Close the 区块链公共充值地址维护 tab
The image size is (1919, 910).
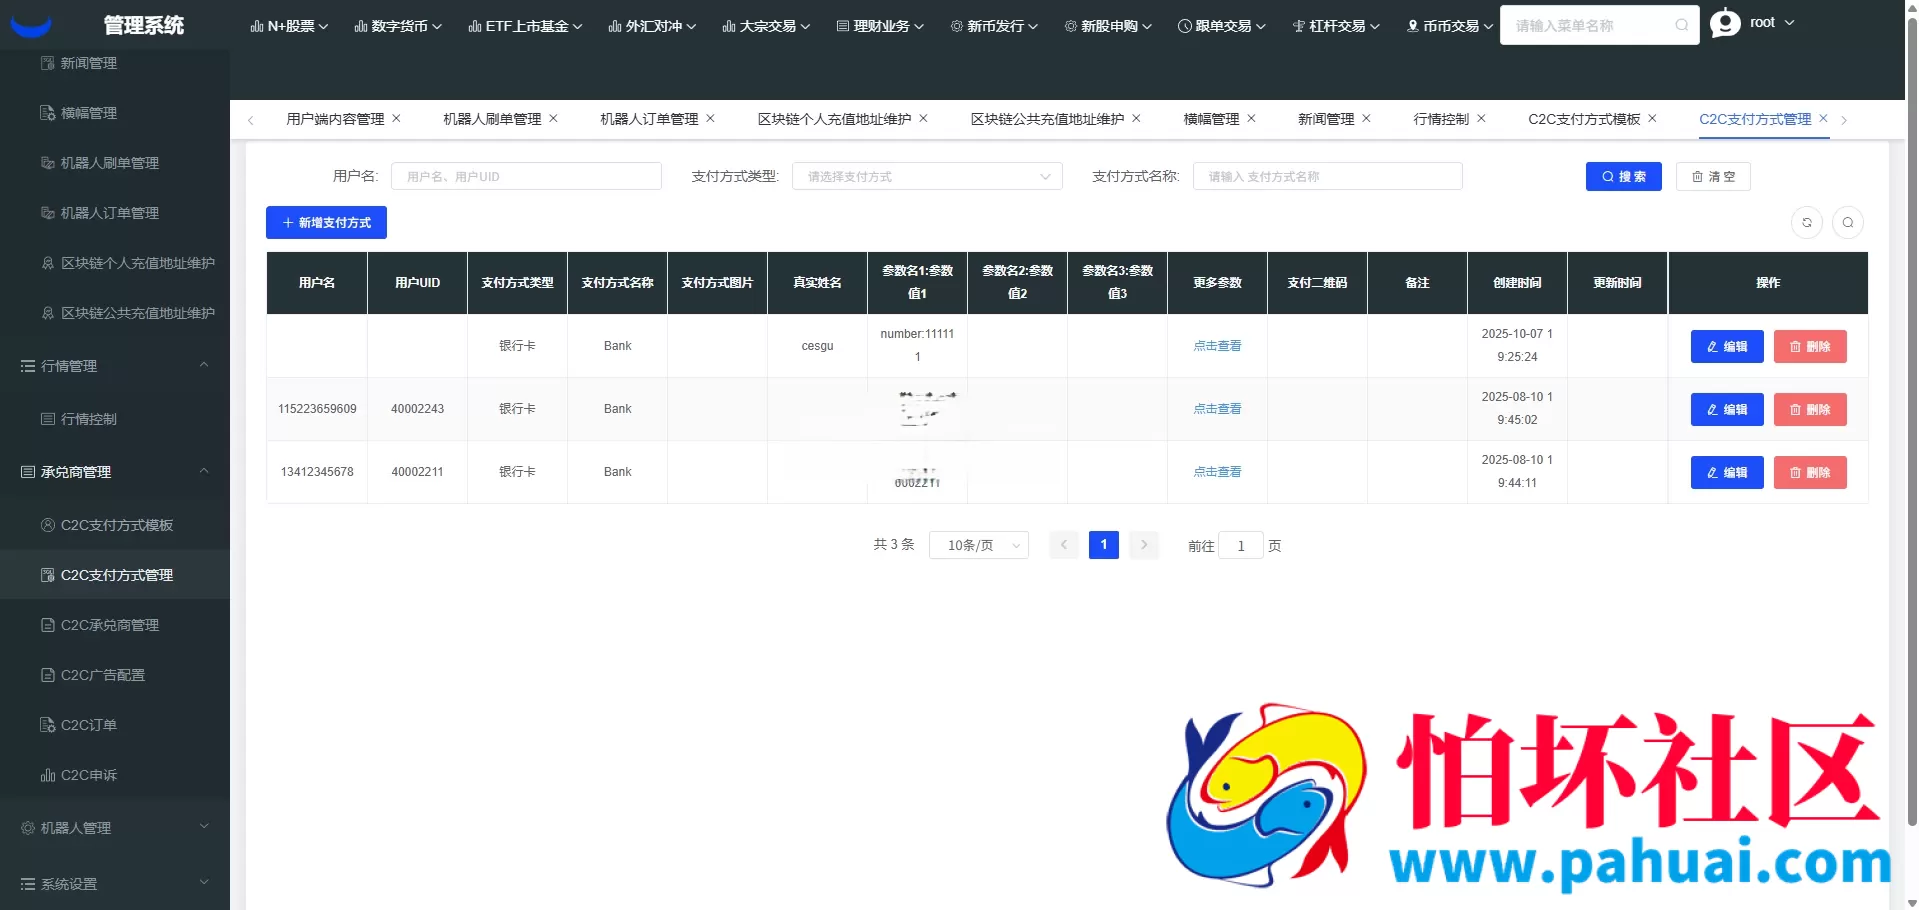click(x=1136, y=118)
